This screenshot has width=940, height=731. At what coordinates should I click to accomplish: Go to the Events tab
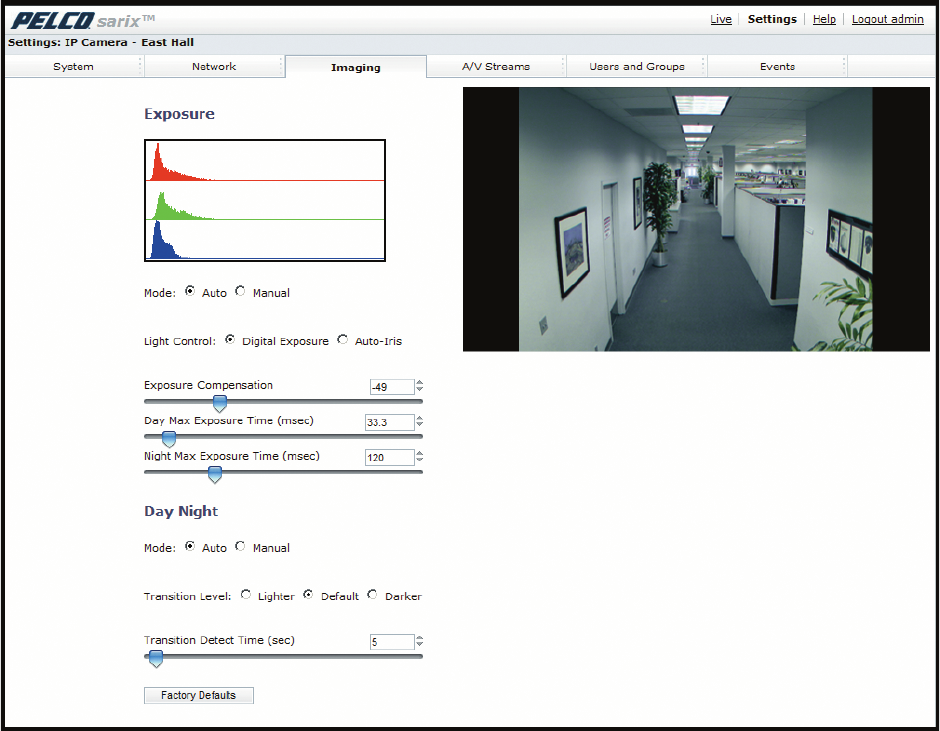point(777,67)
